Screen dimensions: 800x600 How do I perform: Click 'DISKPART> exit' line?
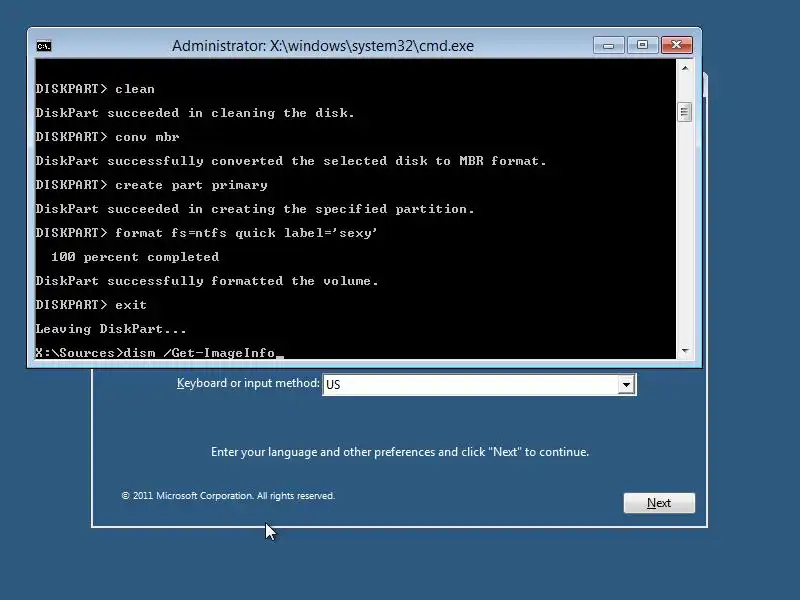(x=91, y=305)
